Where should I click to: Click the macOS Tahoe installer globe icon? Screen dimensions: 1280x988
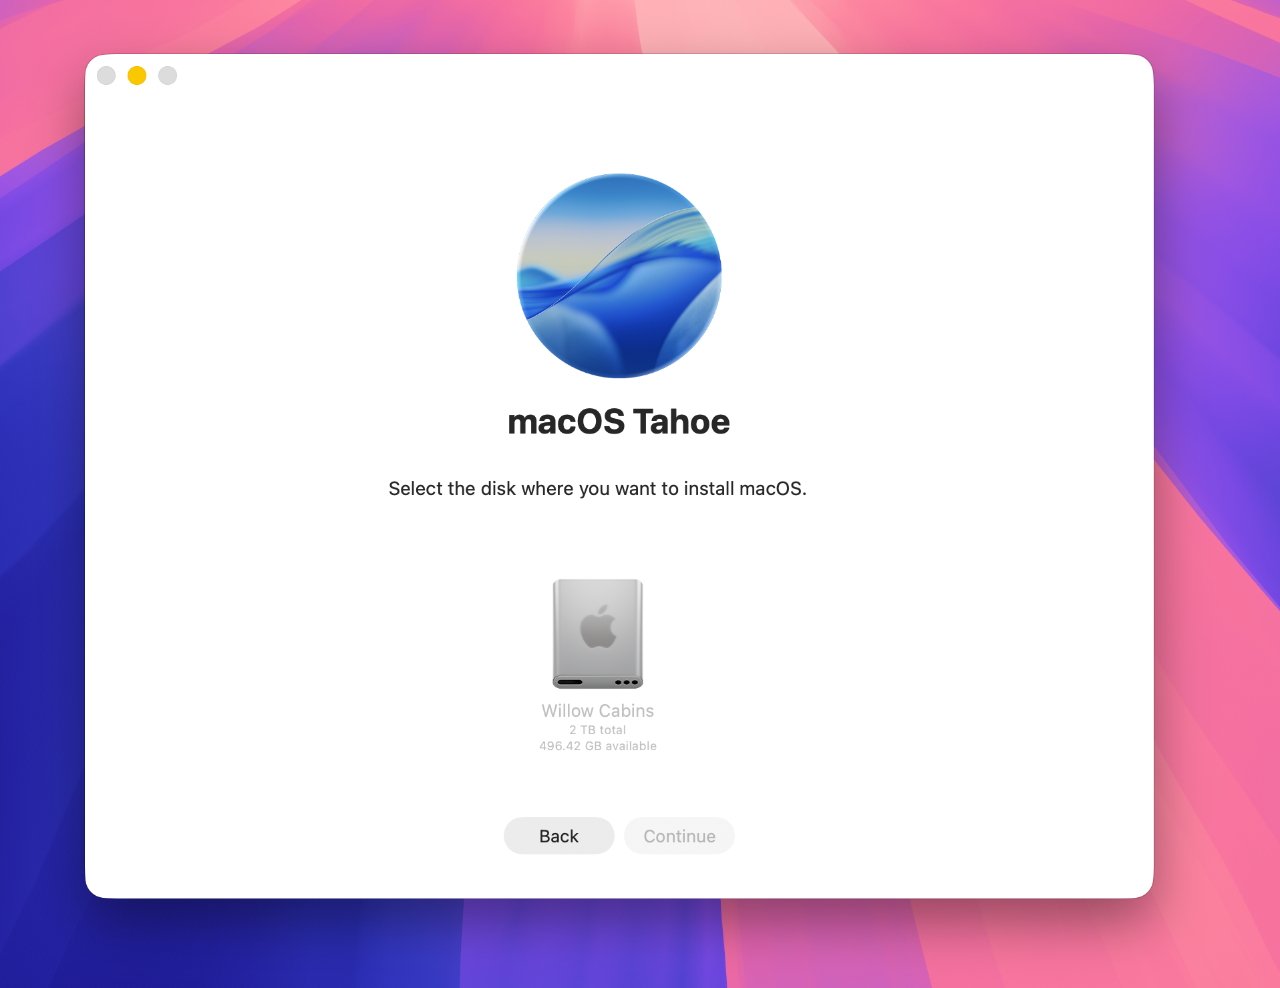[x=618, y=275]
